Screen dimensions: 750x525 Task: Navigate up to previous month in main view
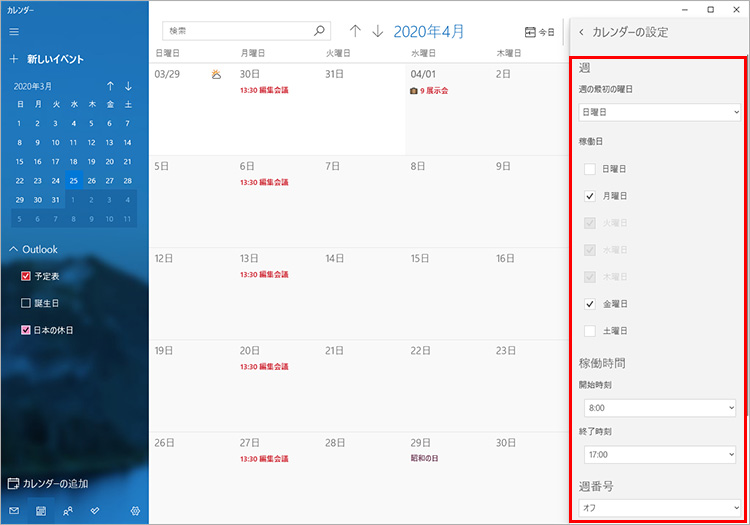pos(355,31)
